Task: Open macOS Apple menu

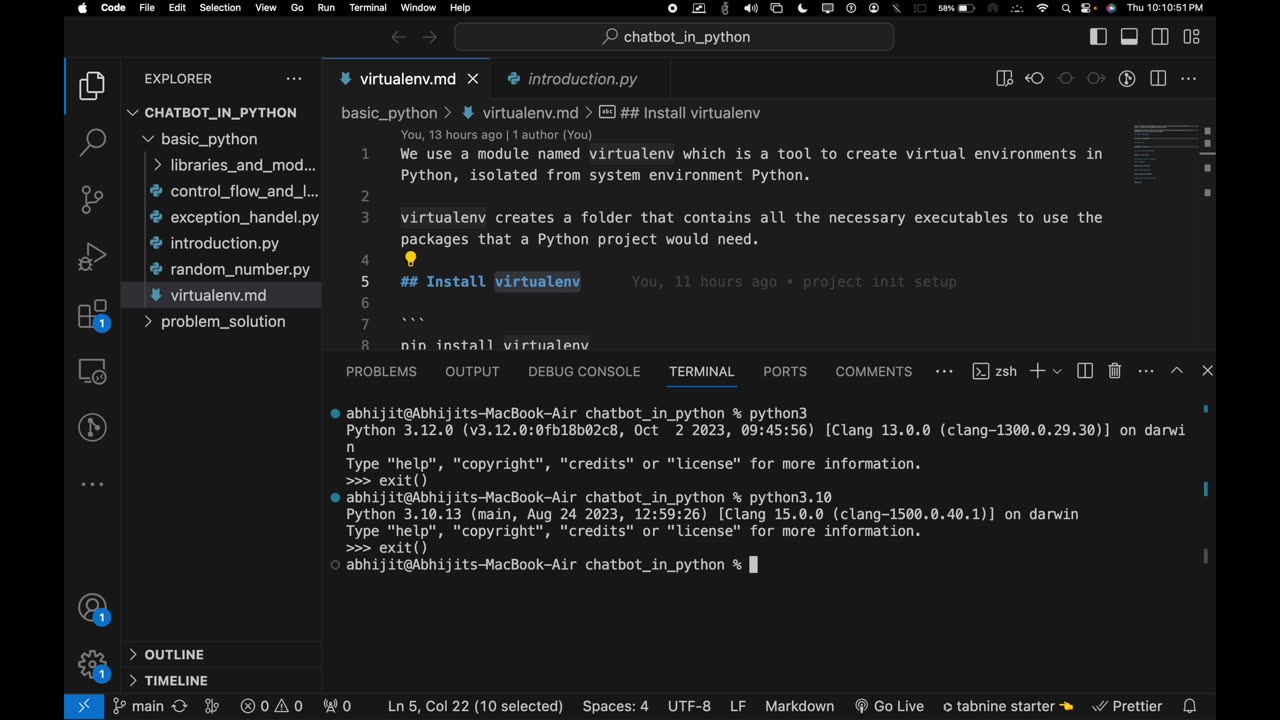Action: [x=83, y=7]
